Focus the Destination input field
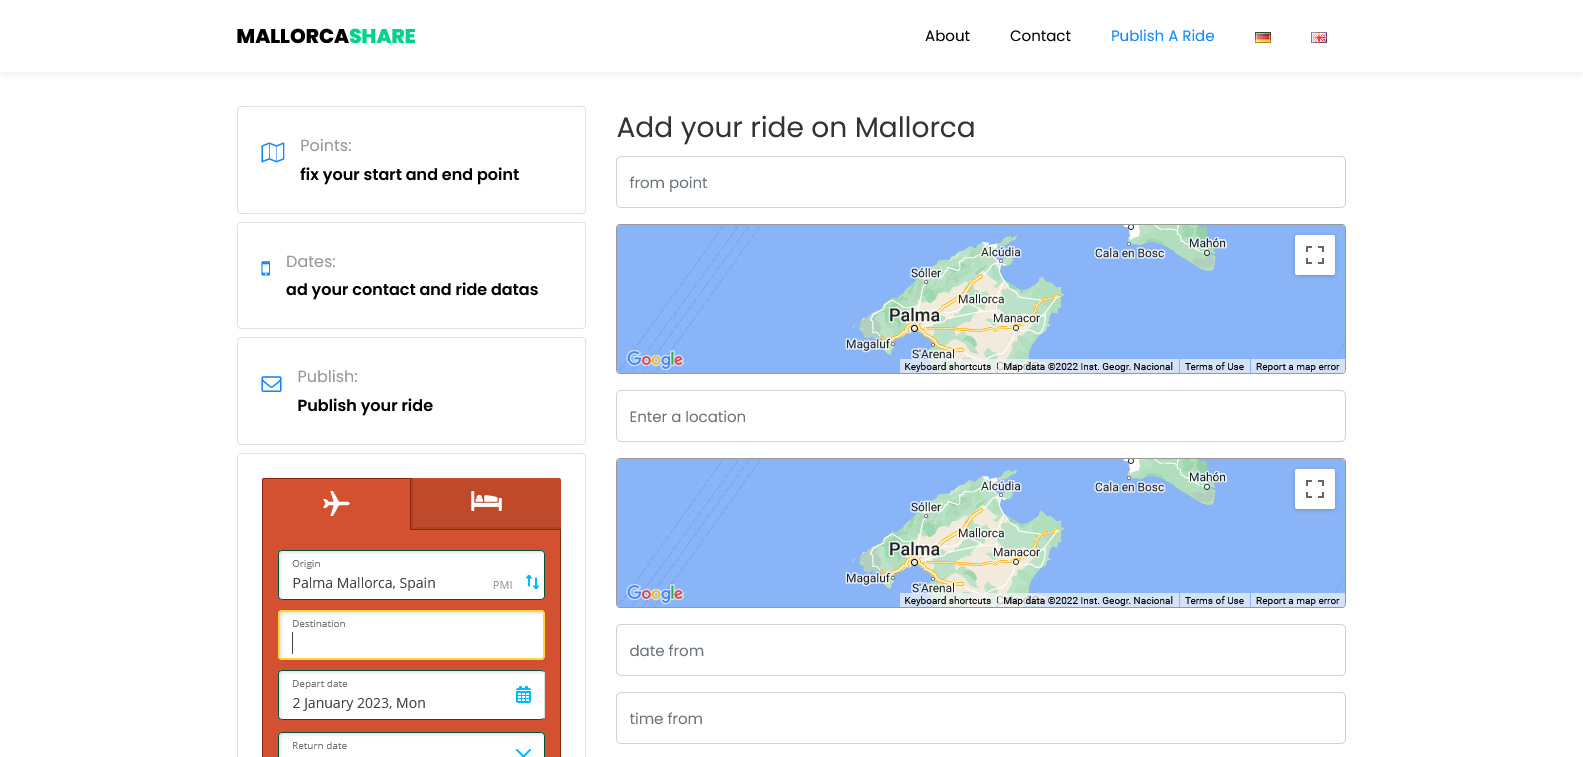This screenshot has height=757, width=1583. click(411, 635)
